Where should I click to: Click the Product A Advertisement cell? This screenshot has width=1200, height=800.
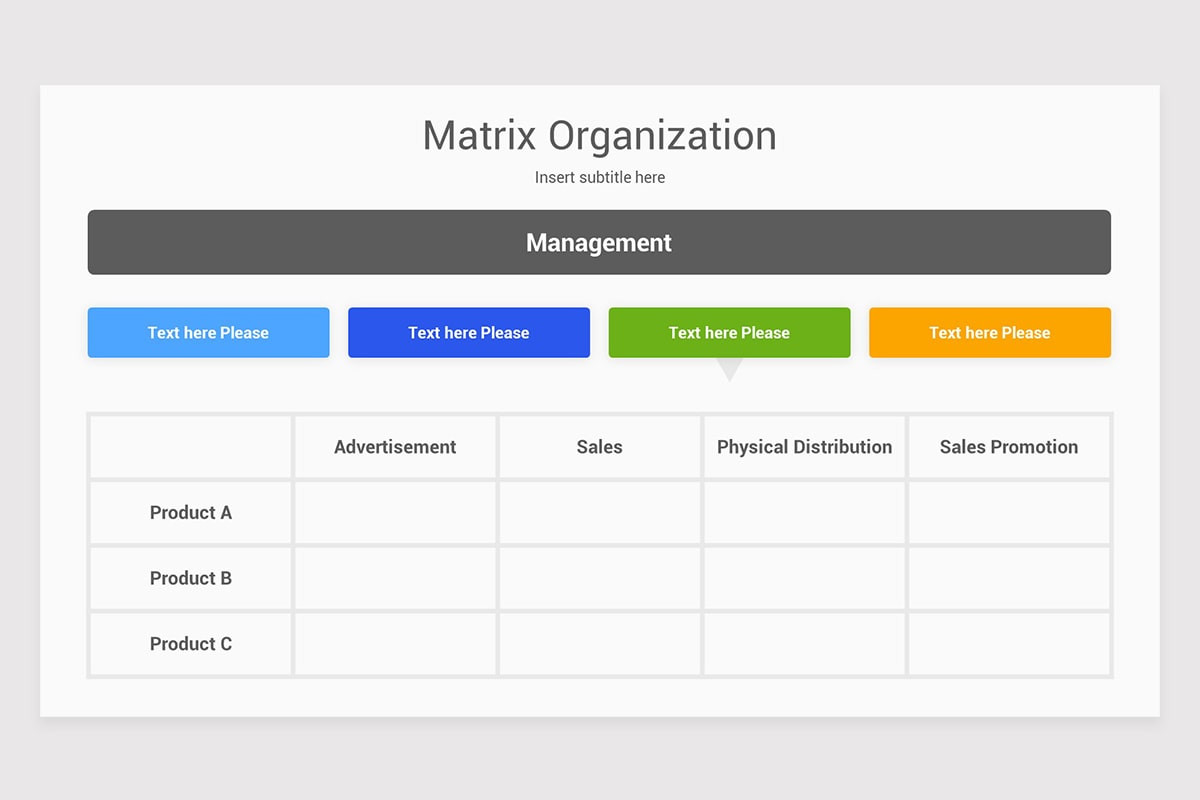pos(395,513)
